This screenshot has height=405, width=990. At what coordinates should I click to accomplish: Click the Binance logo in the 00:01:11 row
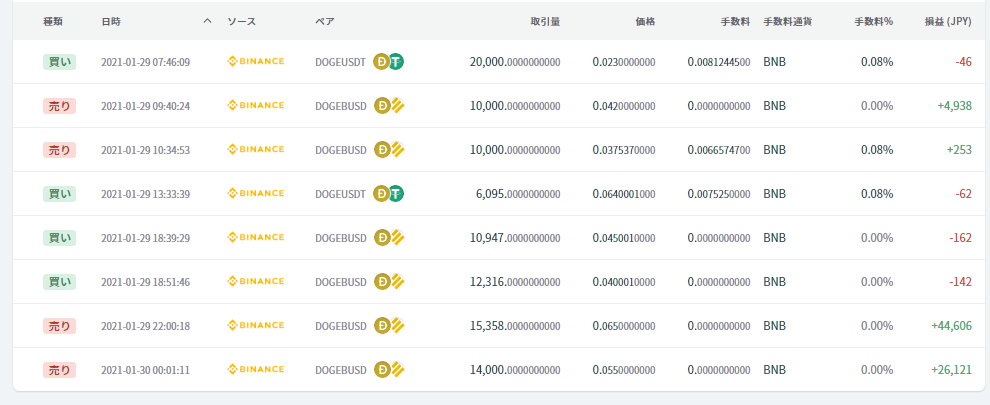[x=256, y=370]
